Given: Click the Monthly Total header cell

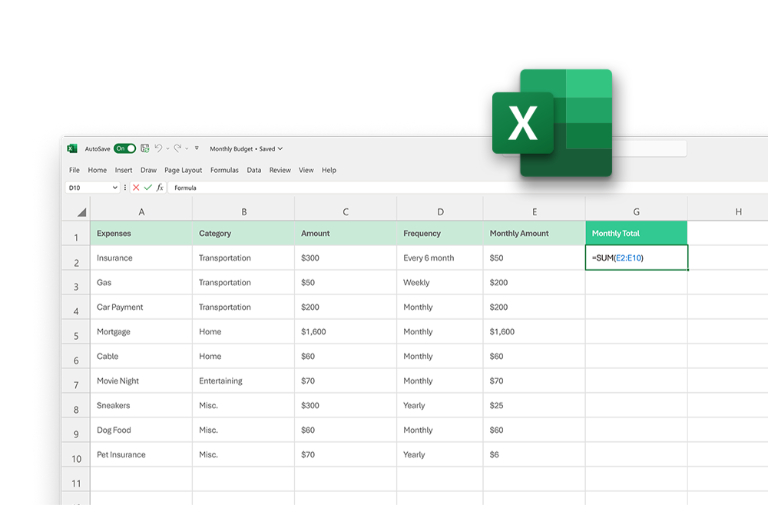Looking at the screenshot, I should [636, 233].
